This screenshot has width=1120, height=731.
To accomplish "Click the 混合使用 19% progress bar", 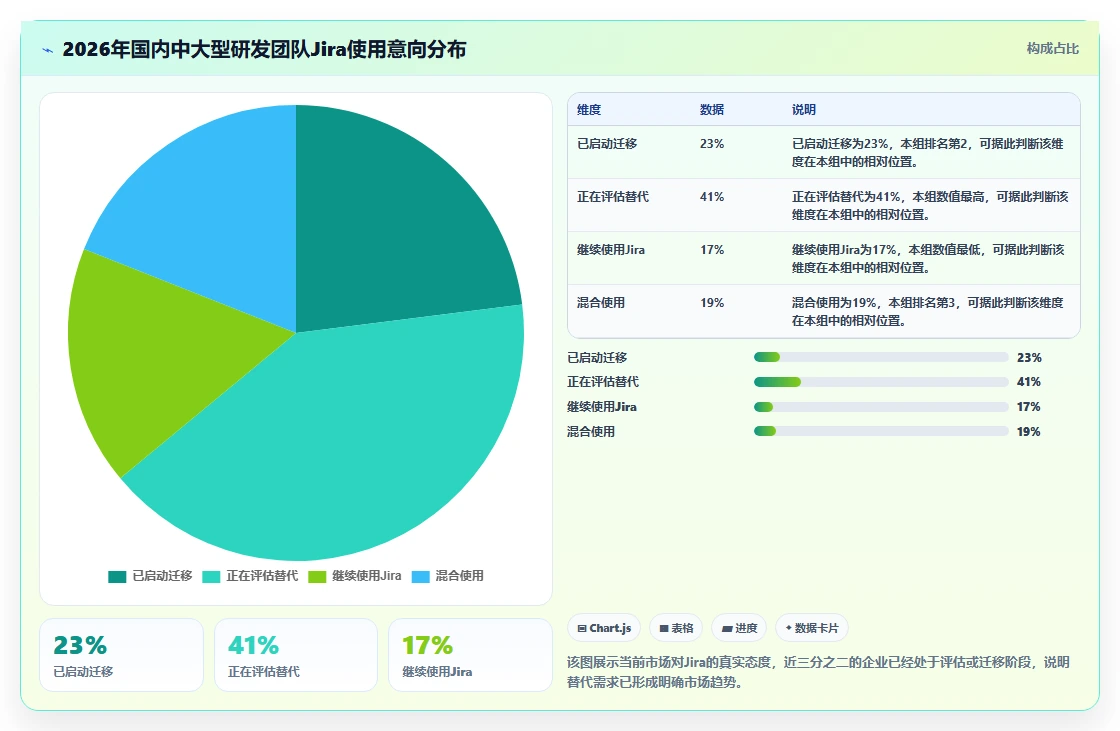I will (x=881, y=432).
